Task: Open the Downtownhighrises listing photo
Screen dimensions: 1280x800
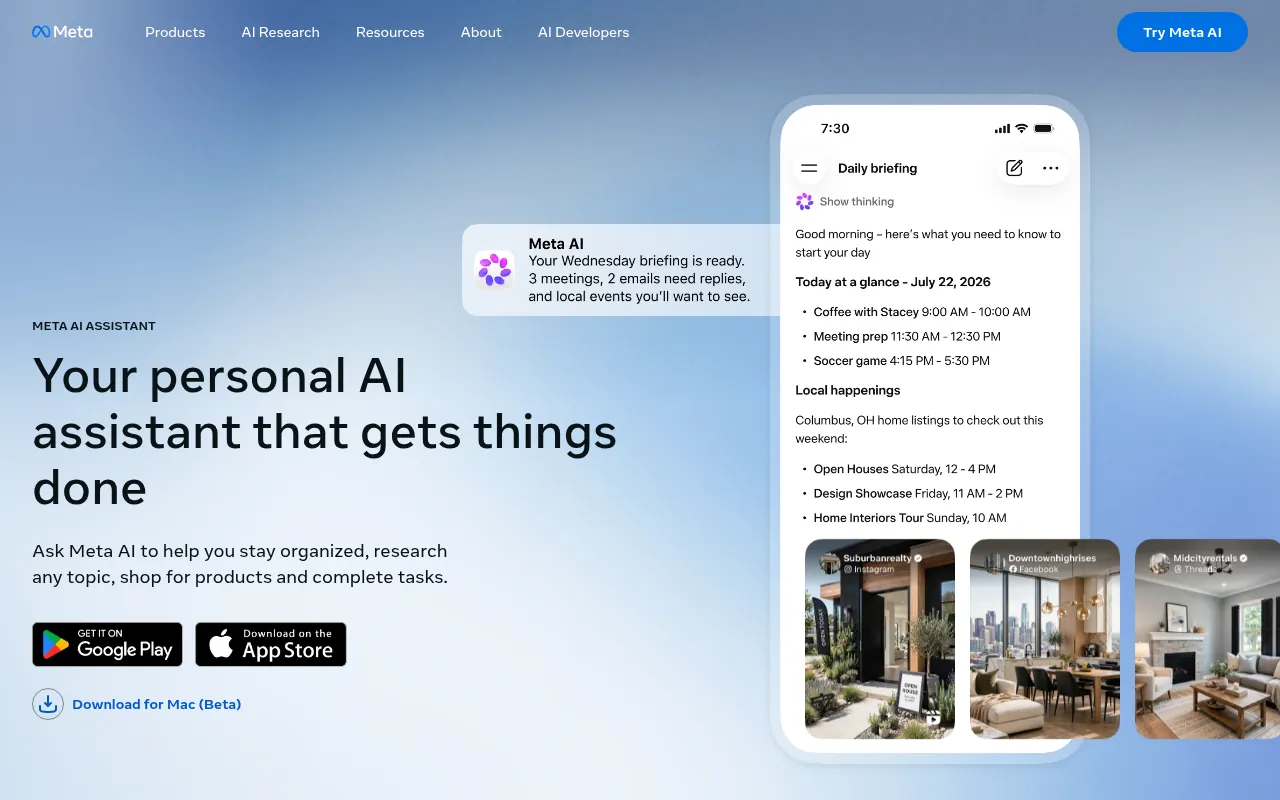Action: (1045, 639)
